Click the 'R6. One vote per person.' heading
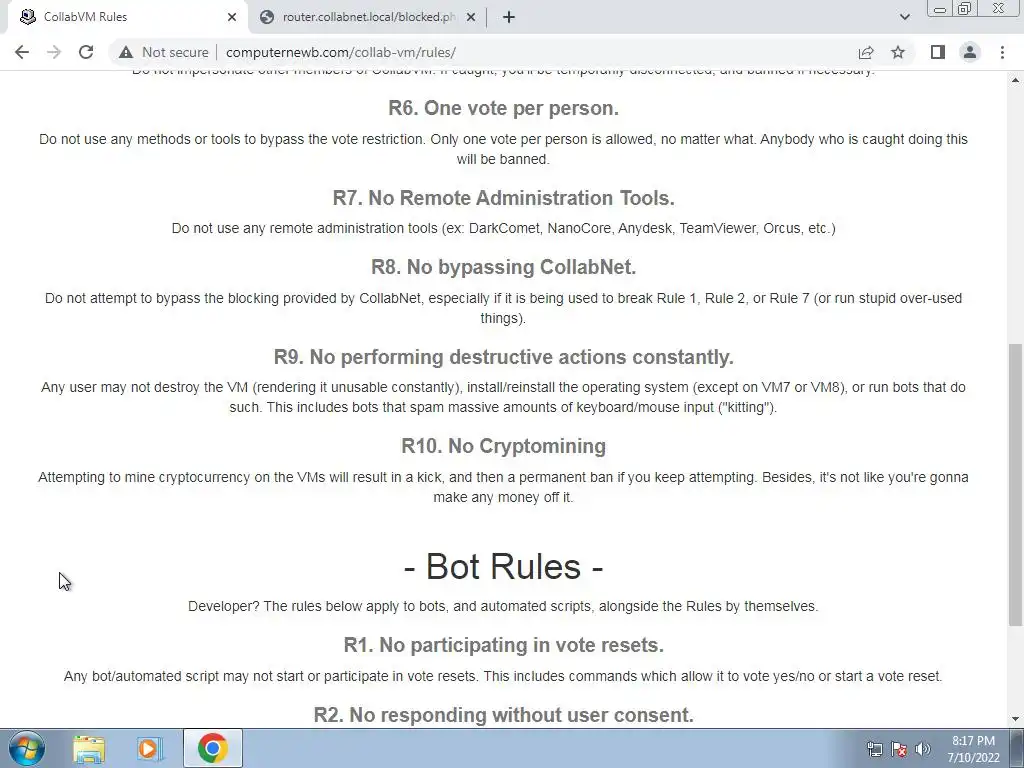This screenshot has height=768, width=1024. pos(504,108)
